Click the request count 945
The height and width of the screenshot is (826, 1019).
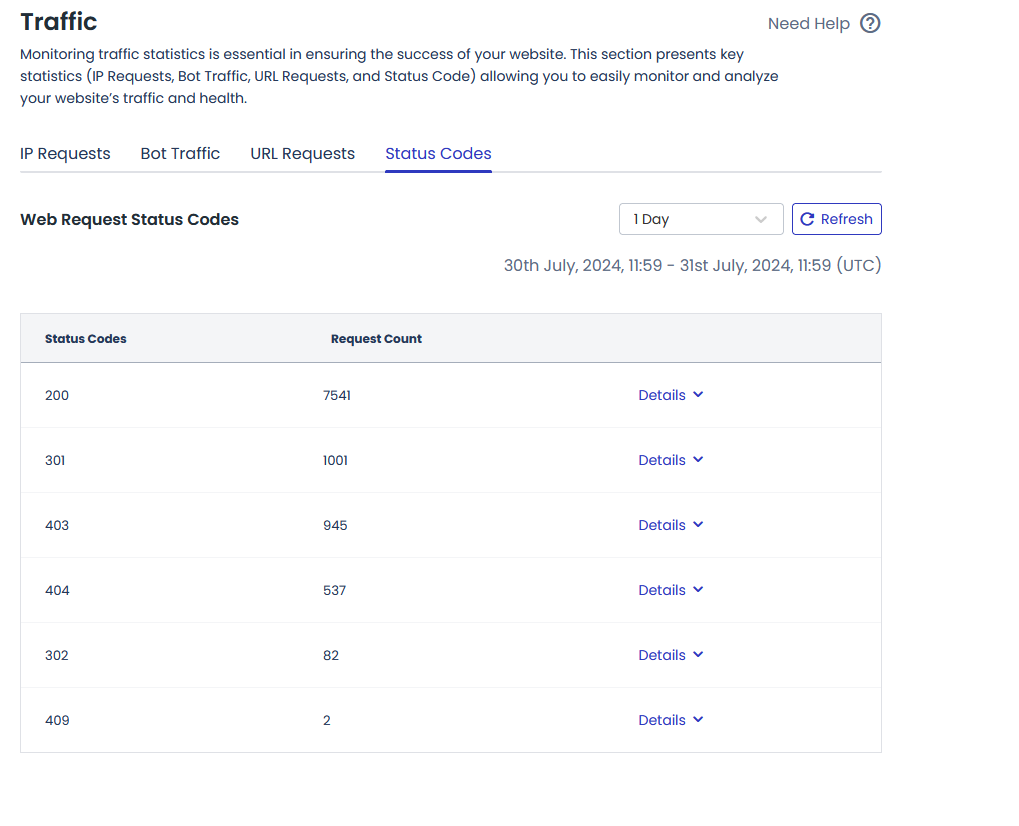[335, 525]
